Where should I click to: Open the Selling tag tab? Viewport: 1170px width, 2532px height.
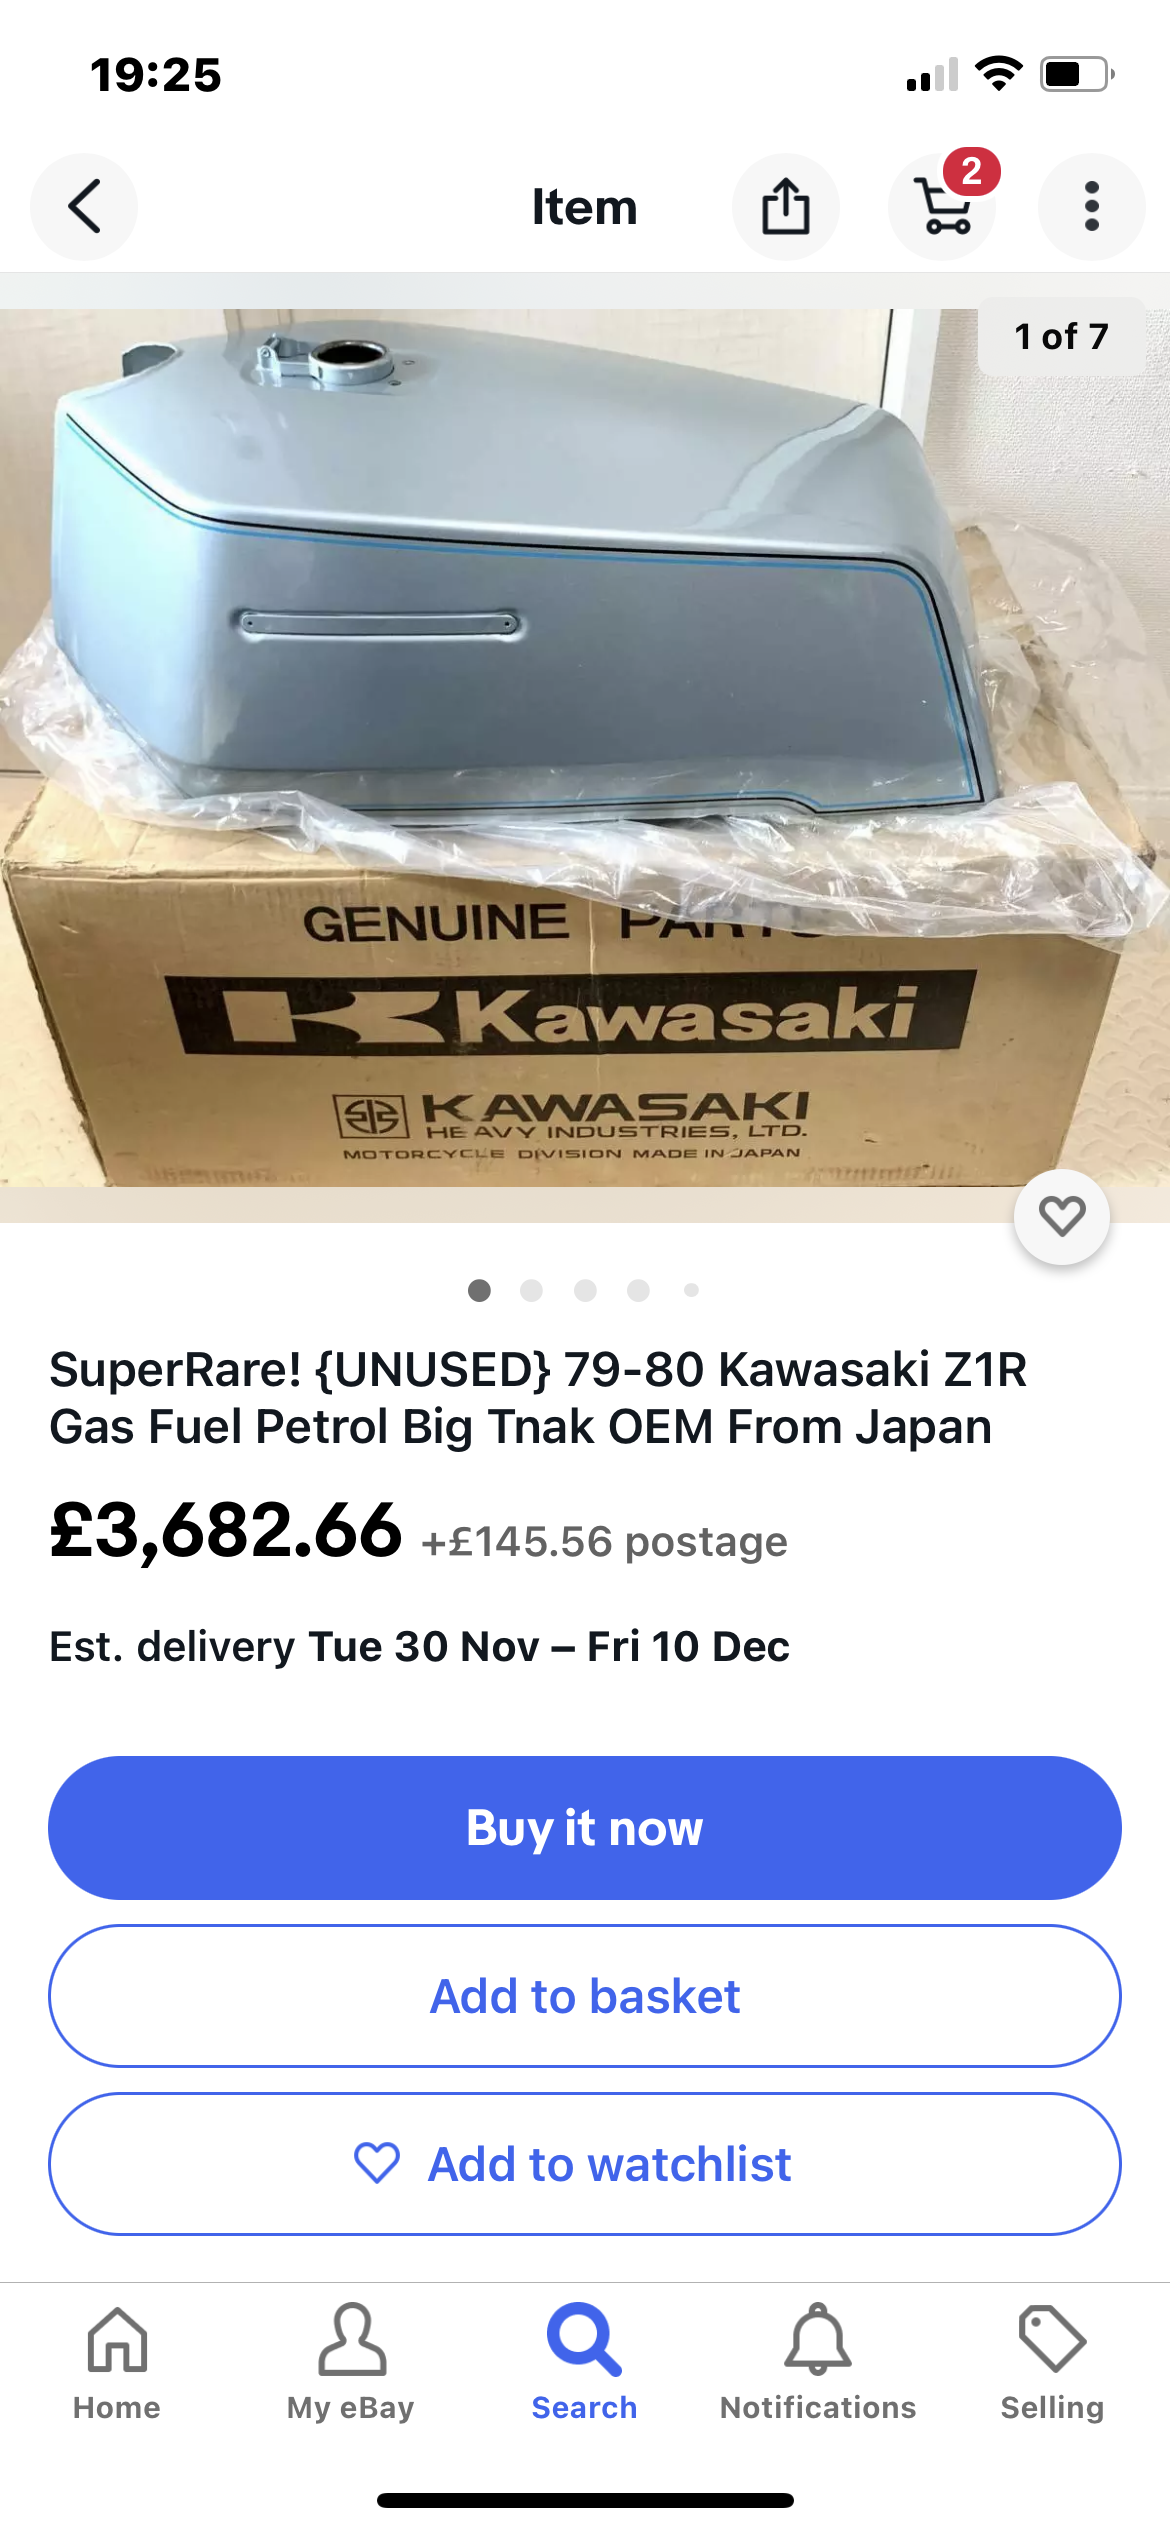coord(1052,2363)
